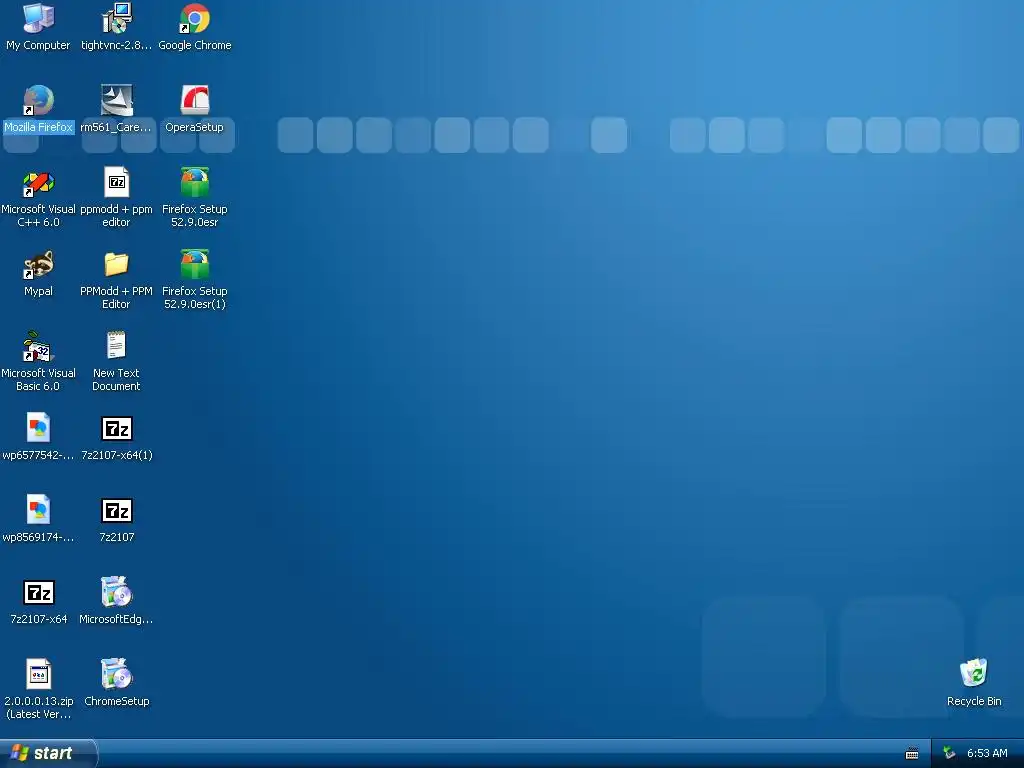Select the OperaSetup installer icon
Viewport: 1024px width, 768px height.
tap(195, 101)
